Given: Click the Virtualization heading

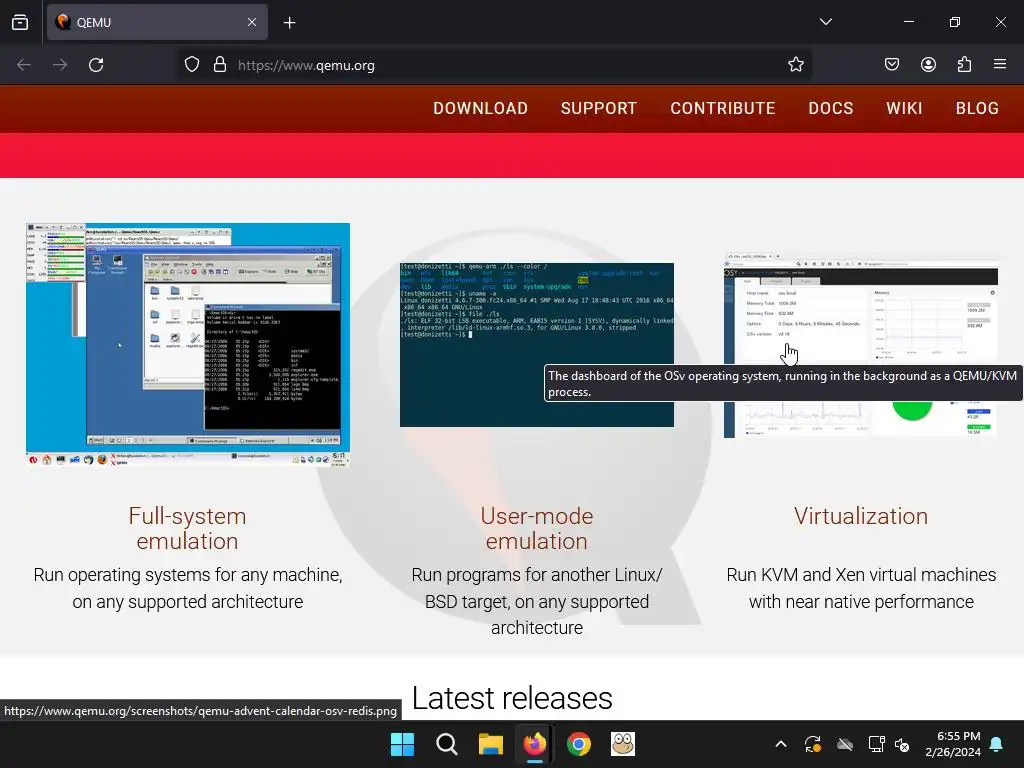Looking at the screenshot, I should tap(861, 516).
